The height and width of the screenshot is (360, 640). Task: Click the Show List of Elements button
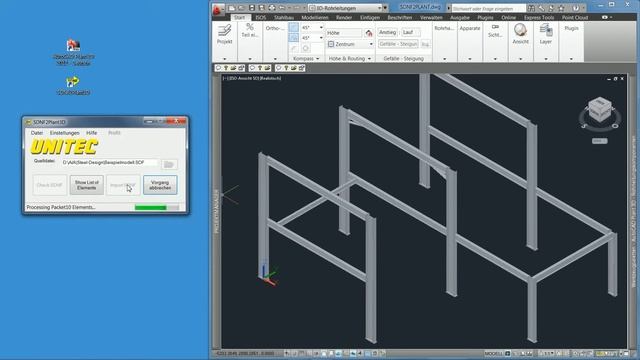click(x=87, y=185)
